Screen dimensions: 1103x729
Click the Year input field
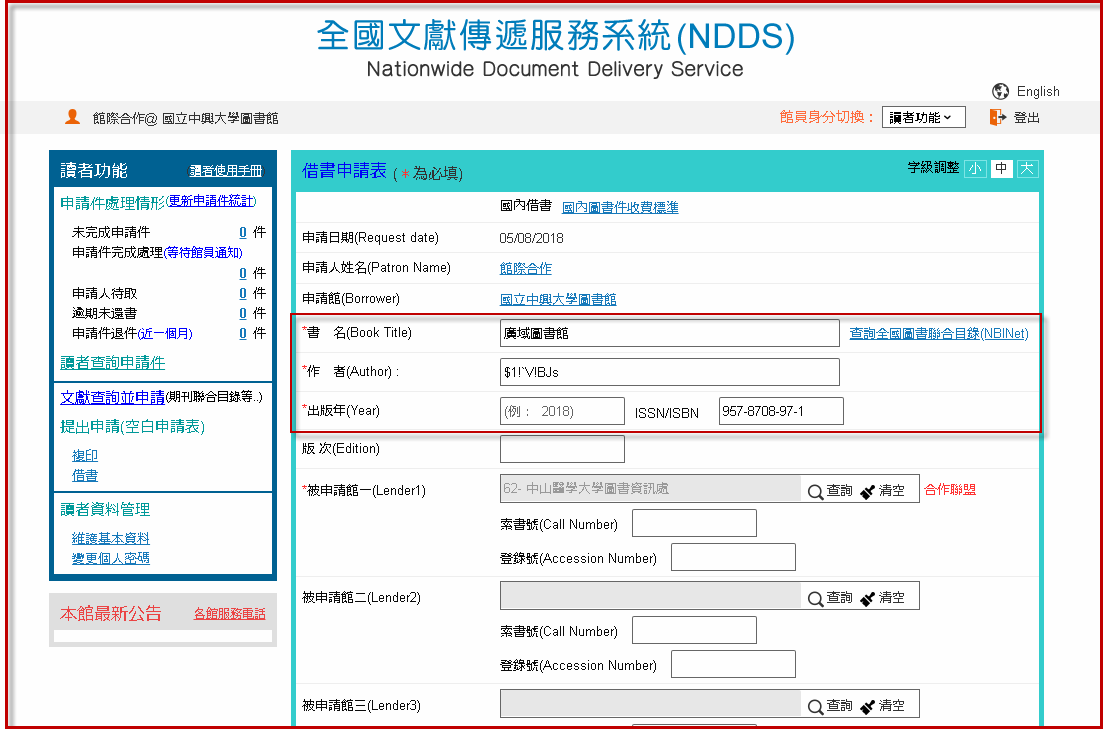(x=562, y=411)
